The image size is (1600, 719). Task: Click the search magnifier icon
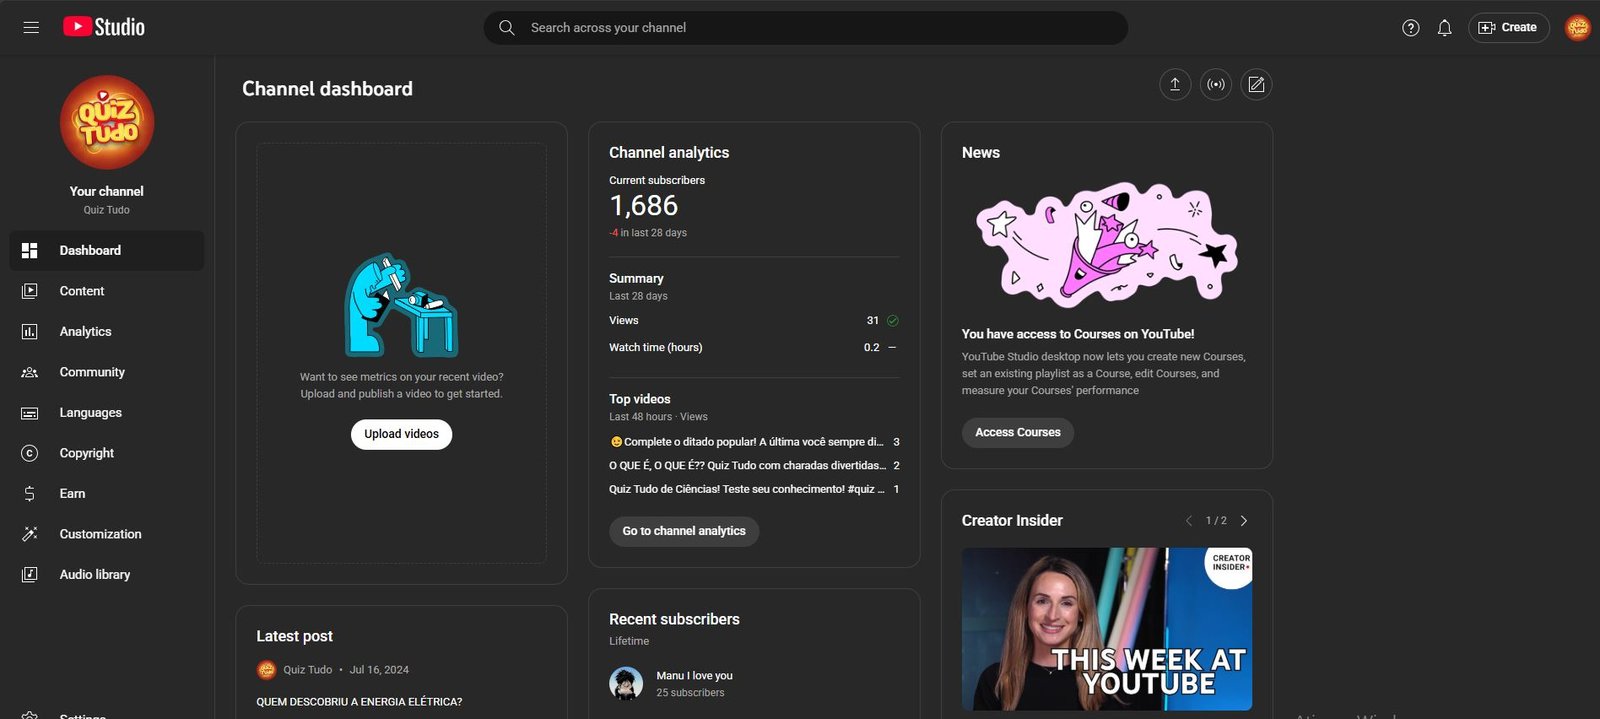coord(507,28)
